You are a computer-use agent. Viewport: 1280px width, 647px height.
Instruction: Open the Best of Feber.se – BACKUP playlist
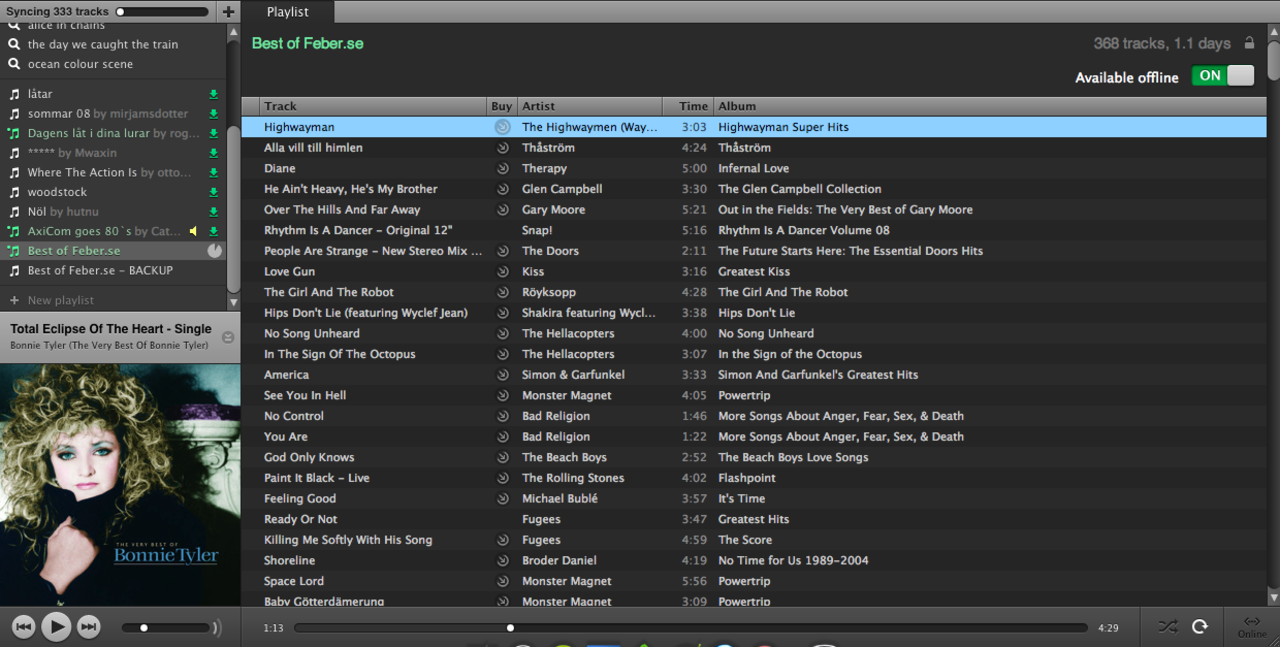point(100,270)
